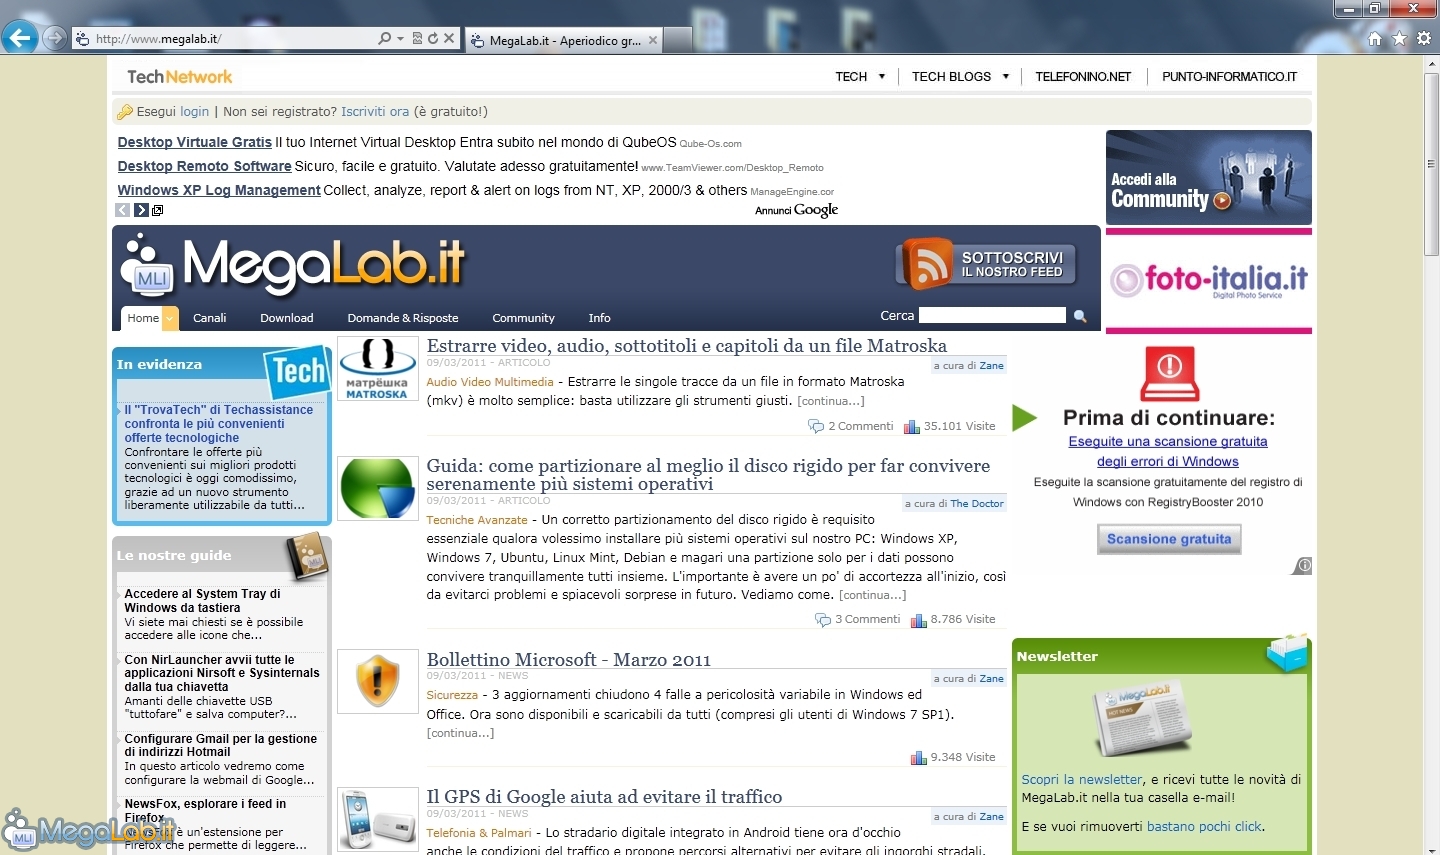
Task: Open article Estrarre video, audio, sottotitoli
Action: coord(686,346)
